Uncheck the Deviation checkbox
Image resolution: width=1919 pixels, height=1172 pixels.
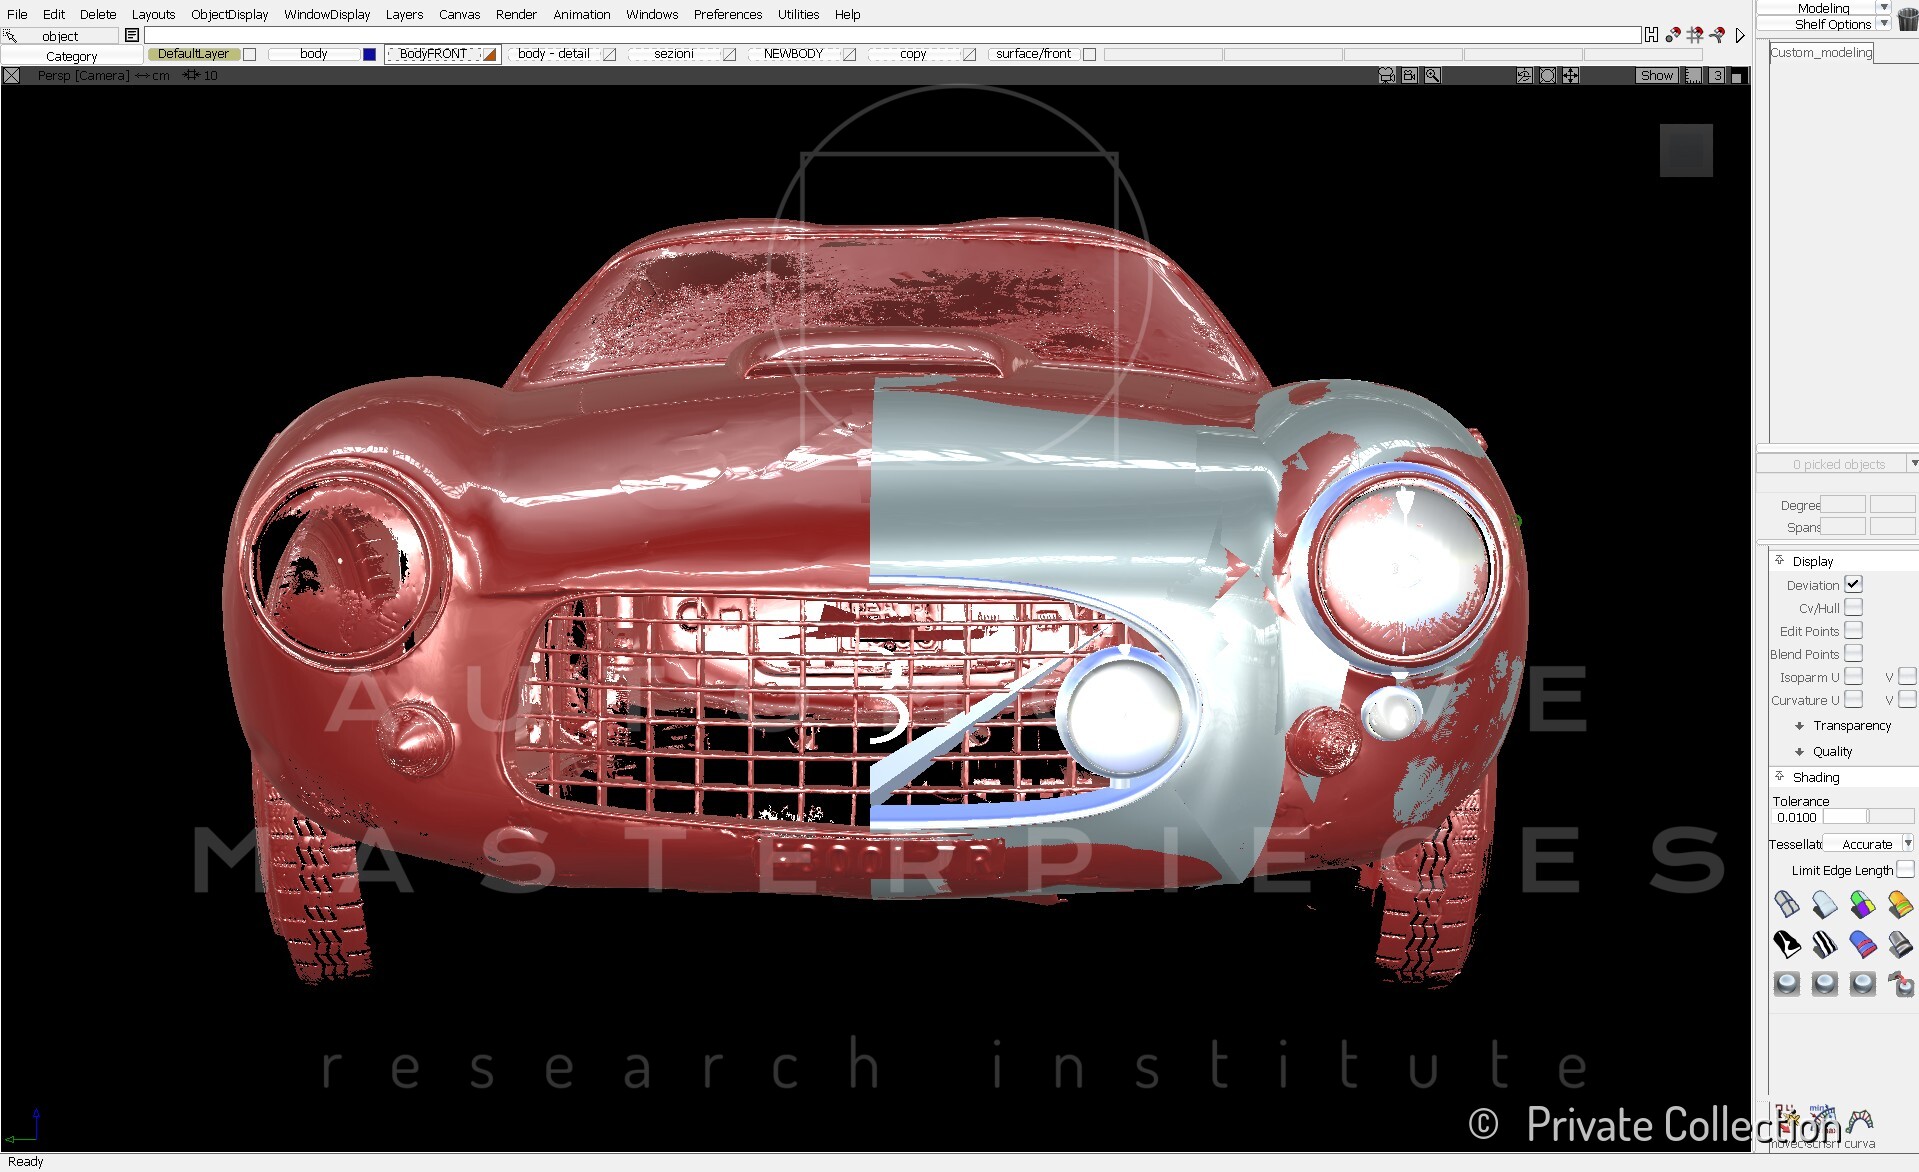pos(1853,584)
